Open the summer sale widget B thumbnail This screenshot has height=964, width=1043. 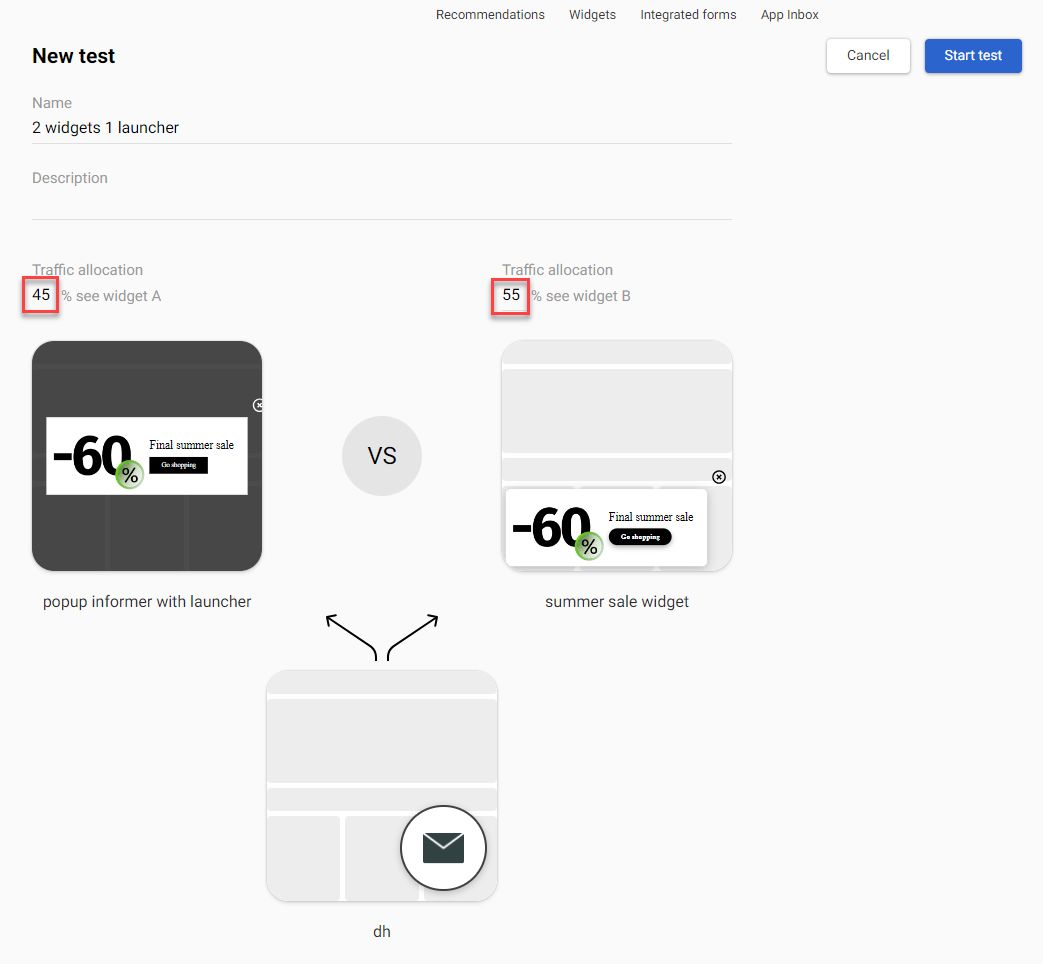click(x=617, y=456)
